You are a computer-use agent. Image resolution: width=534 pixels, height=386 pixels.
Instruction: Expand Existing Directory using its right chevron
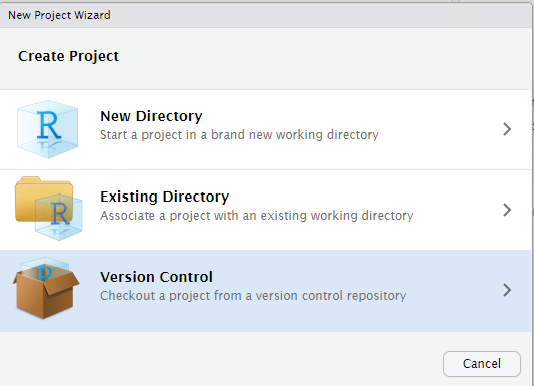click(507, 210)
